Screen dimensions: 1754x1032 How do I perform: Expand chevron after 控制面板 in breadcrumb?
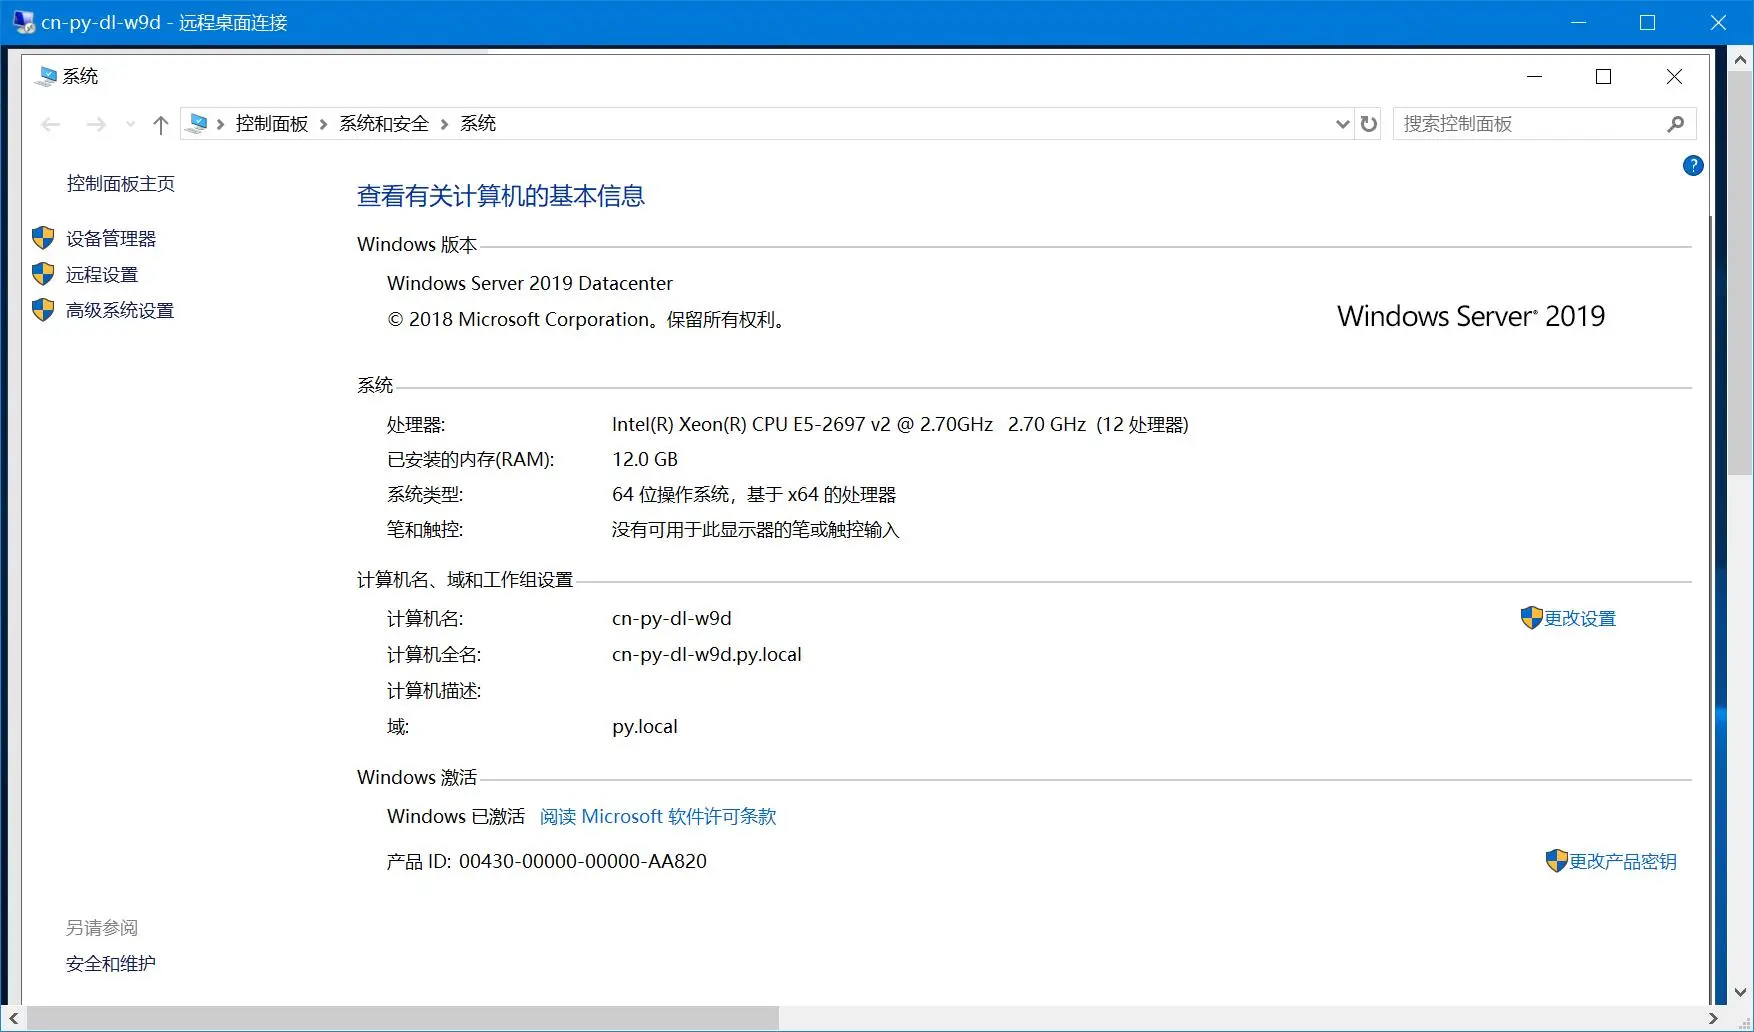pos(323,124)
